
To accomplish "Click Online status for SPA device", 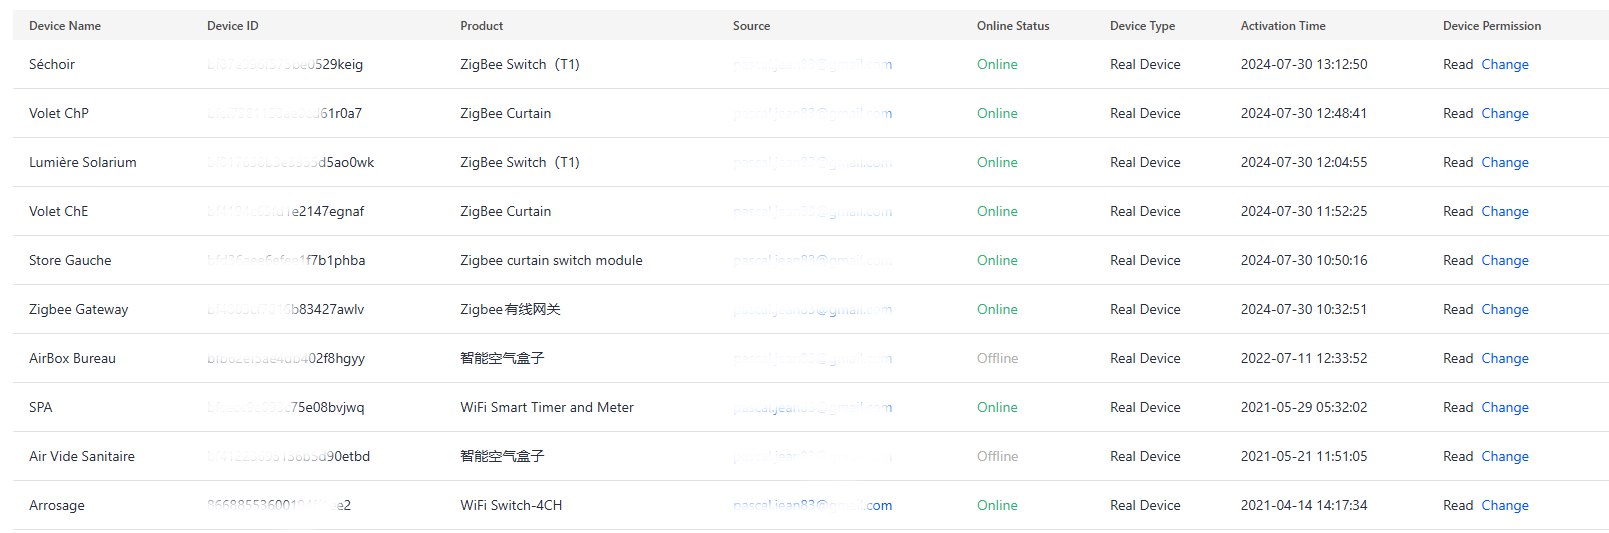I will tap(997, 407).
